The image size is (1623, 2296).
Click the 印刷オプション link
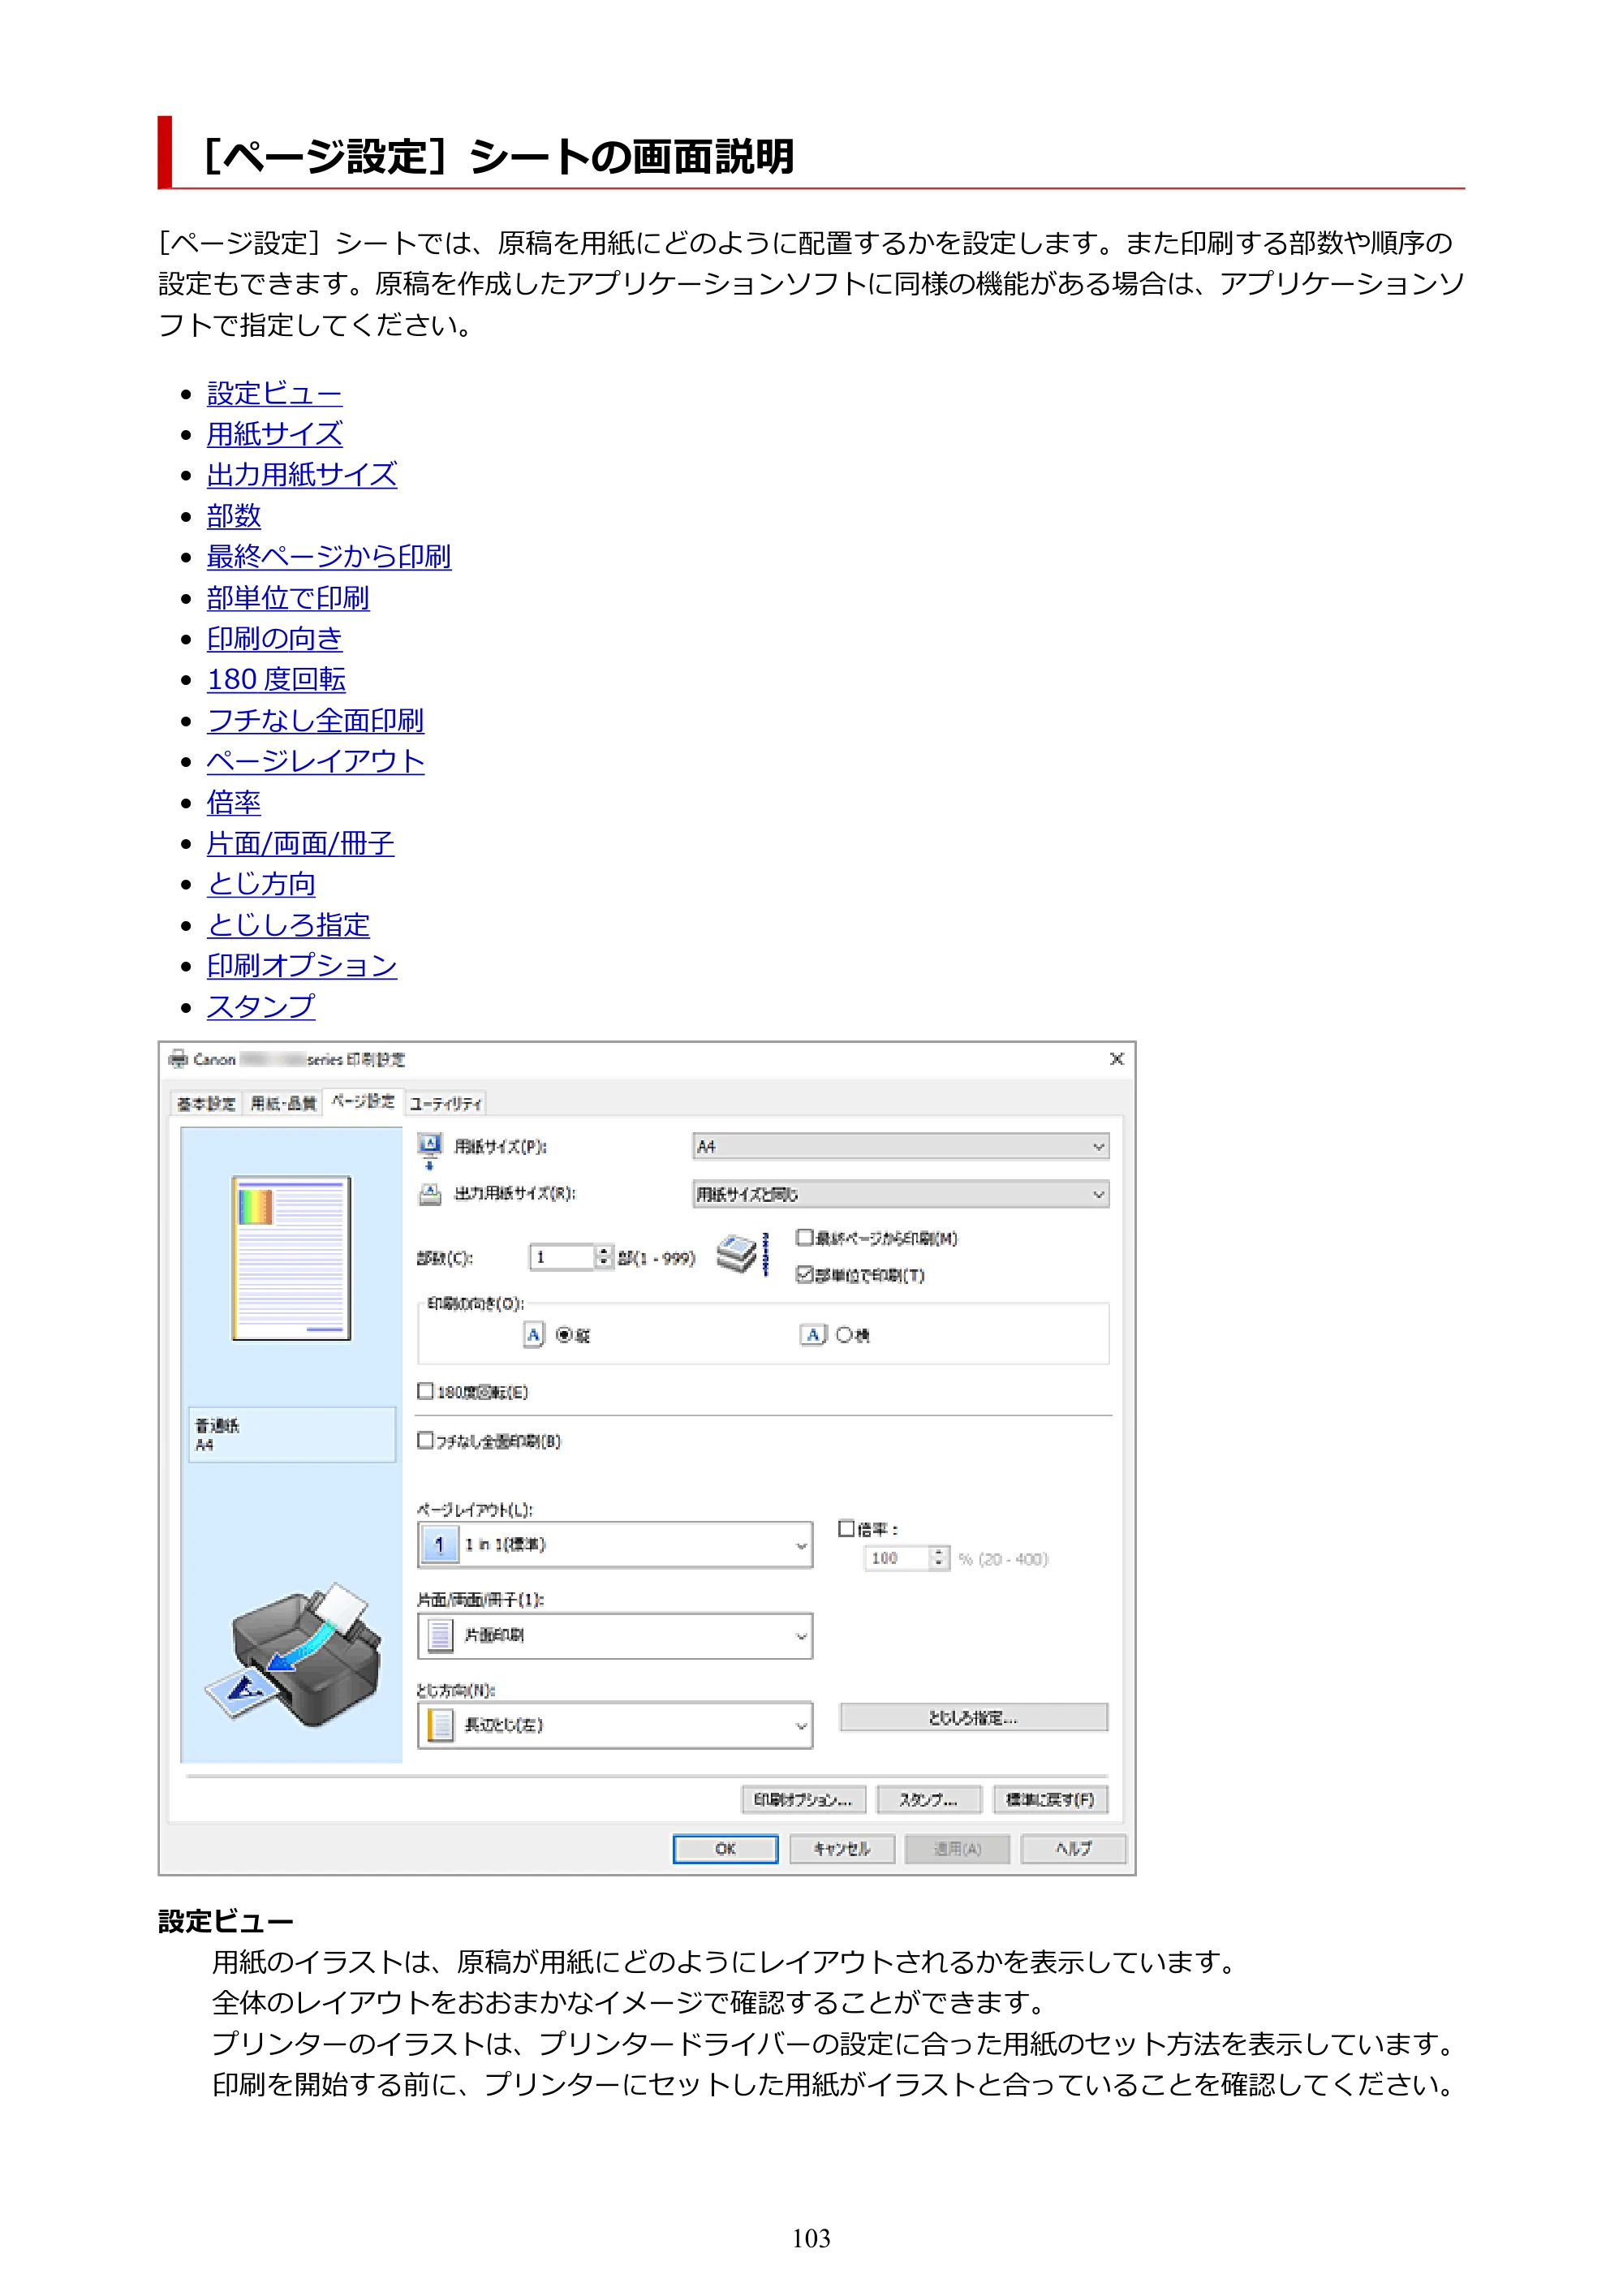coord(302,966)
